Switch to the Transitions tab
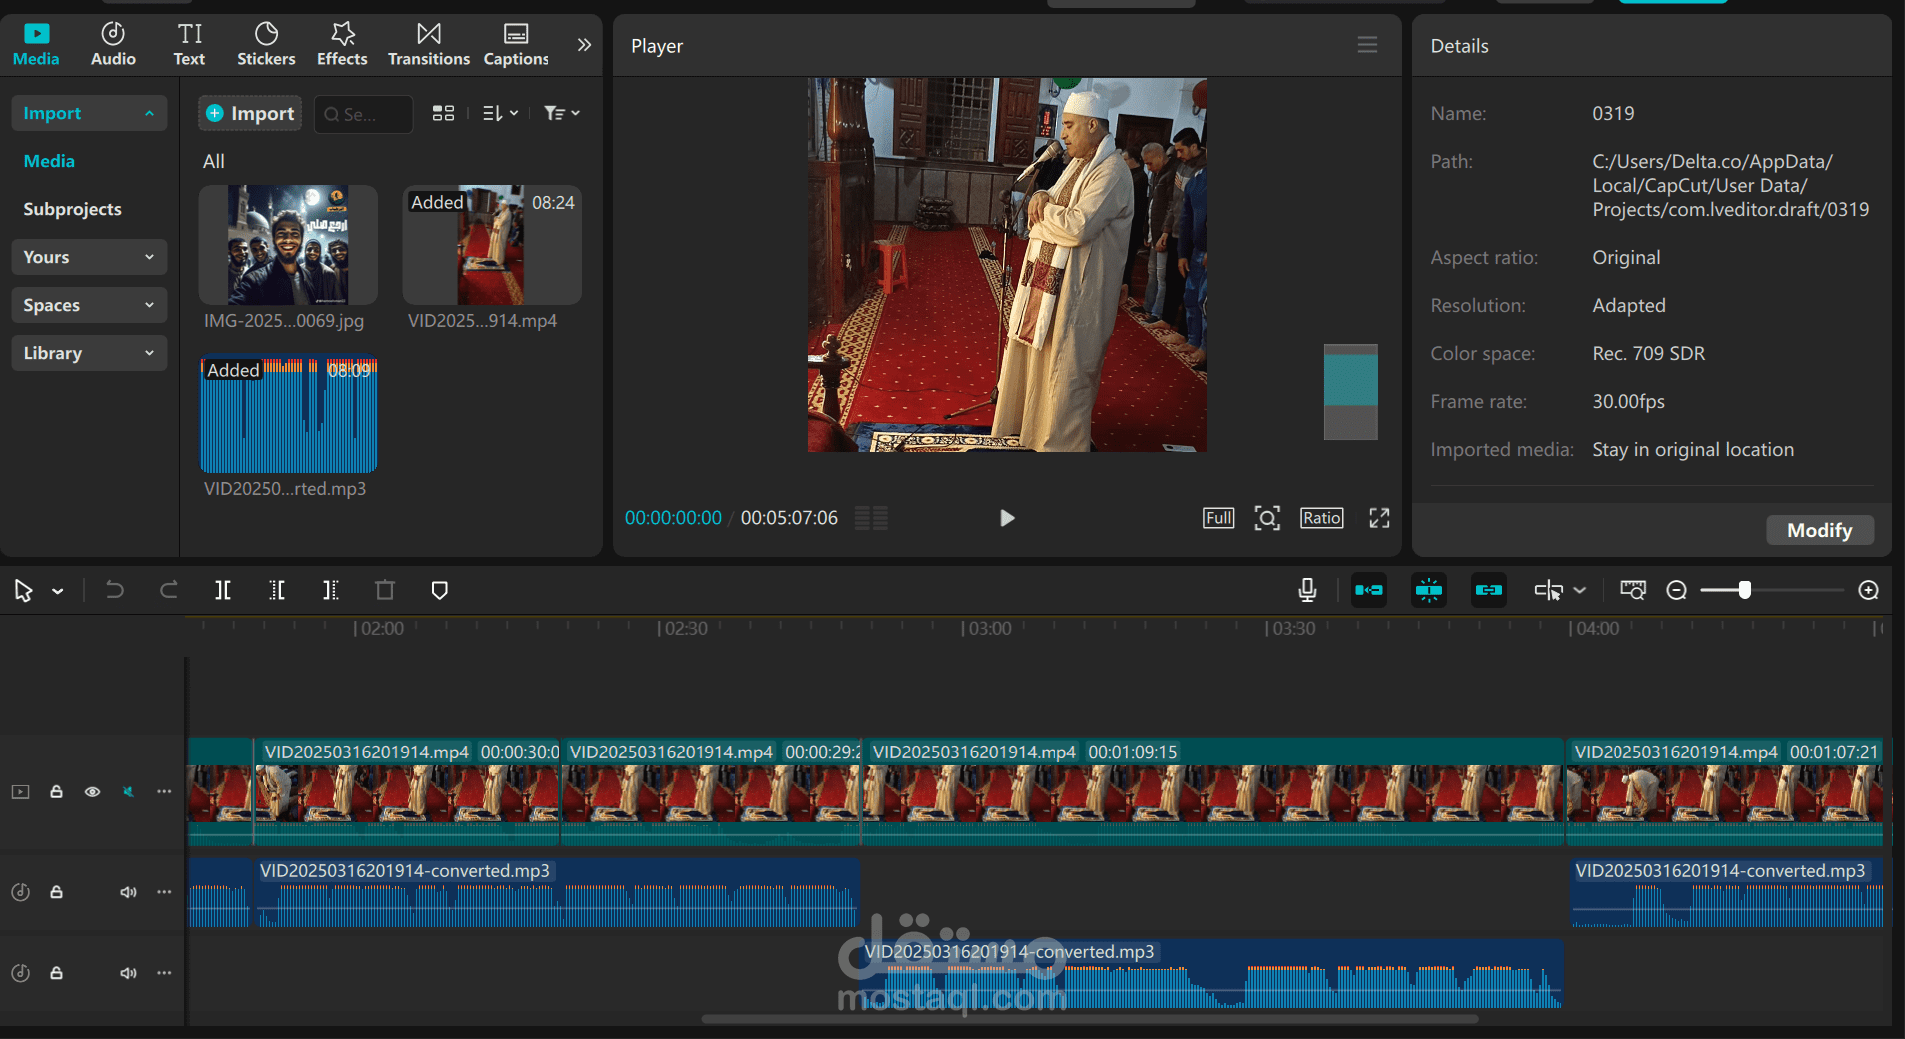This screenshot has height=1039, width=1905. click(x=428, y=45)
